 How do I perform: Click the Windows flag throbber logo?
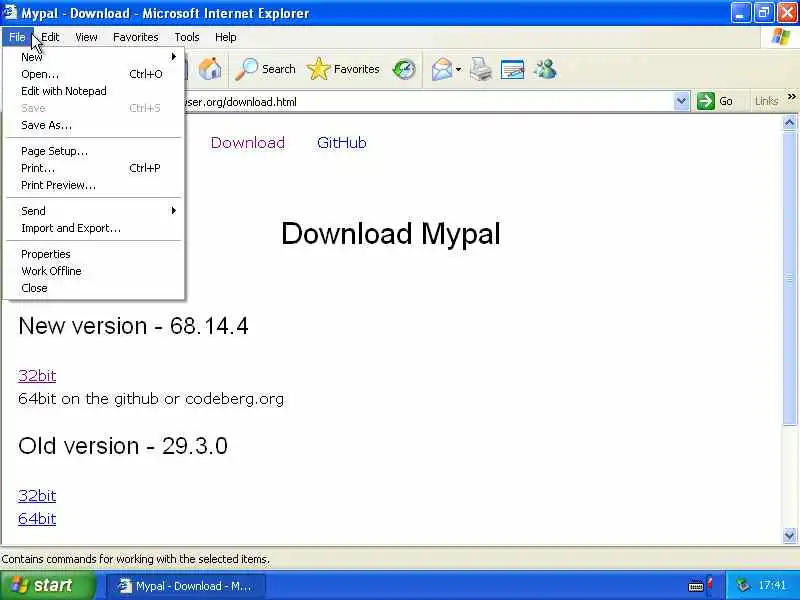[x=781, y=37]
